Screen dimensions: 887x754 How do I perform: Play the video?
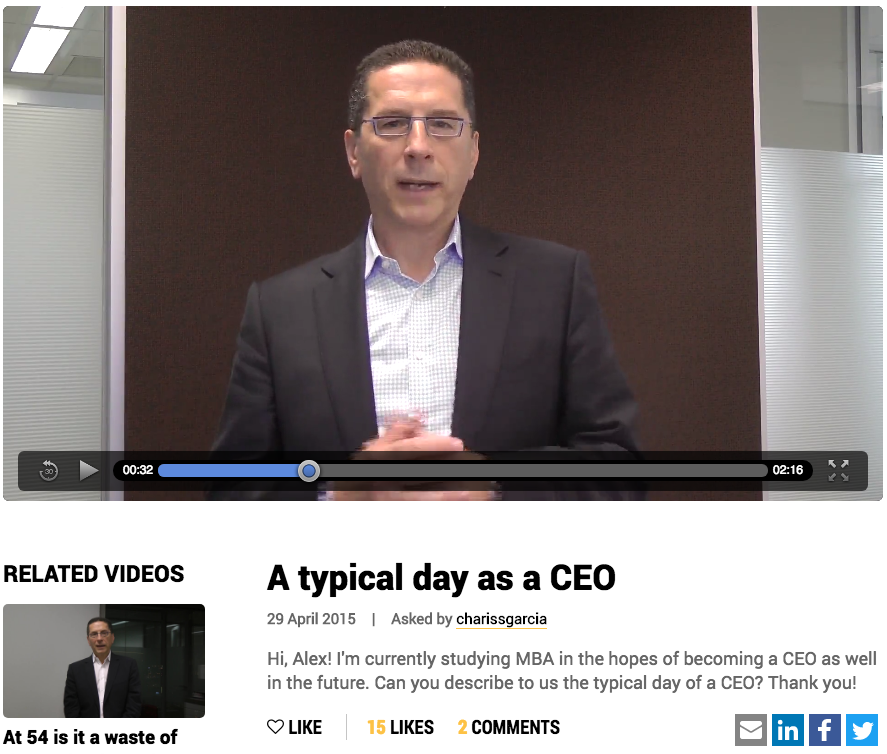88,470
